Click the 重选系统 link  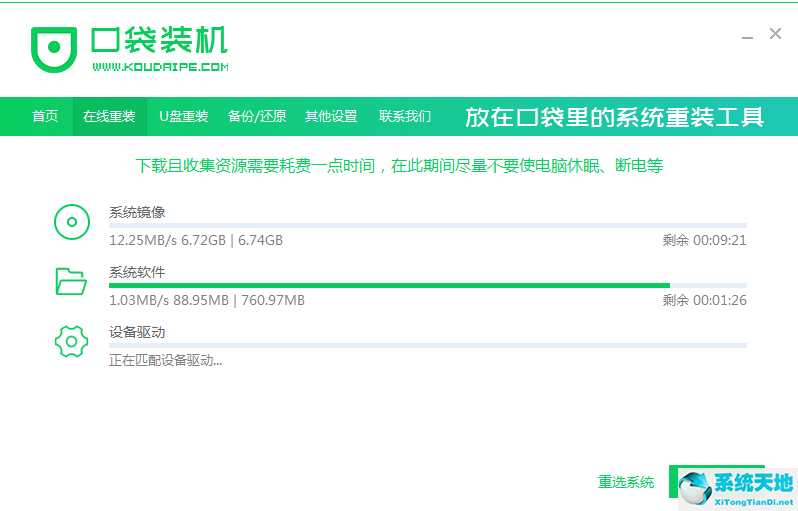(626, 482)
